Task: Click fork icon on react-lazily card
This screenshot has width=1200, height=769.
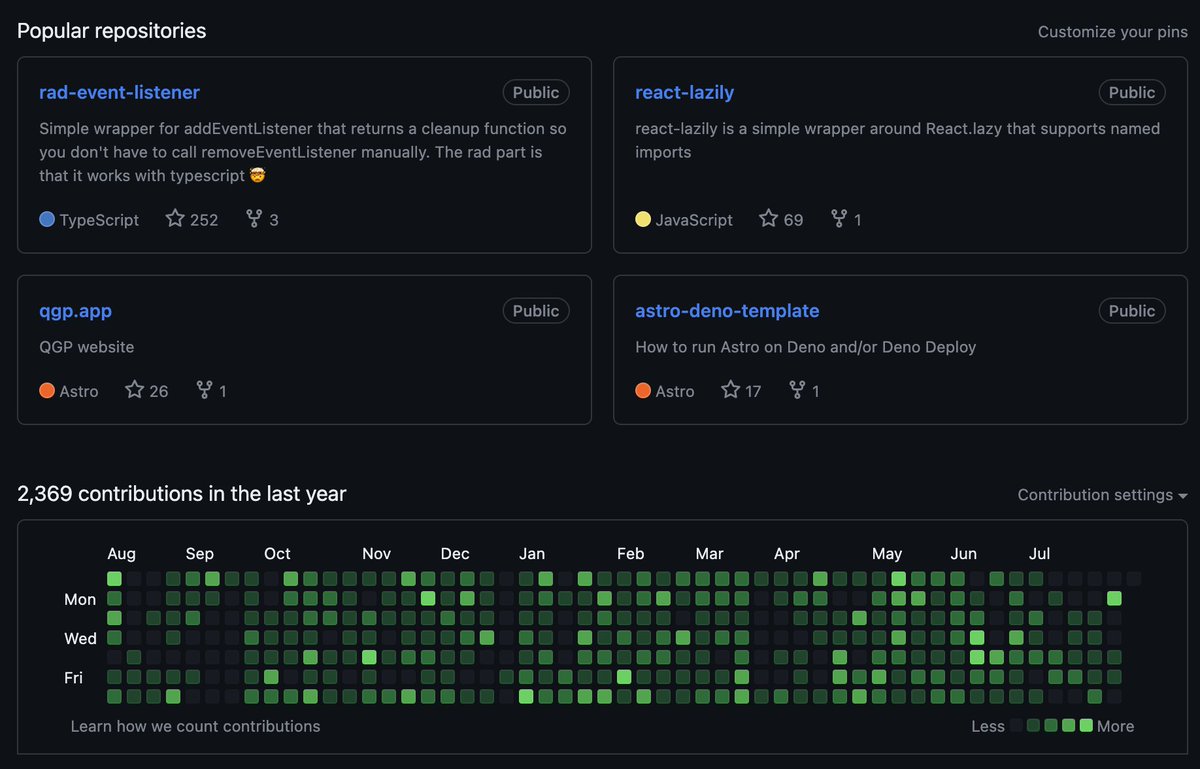Action: point(839,218)
